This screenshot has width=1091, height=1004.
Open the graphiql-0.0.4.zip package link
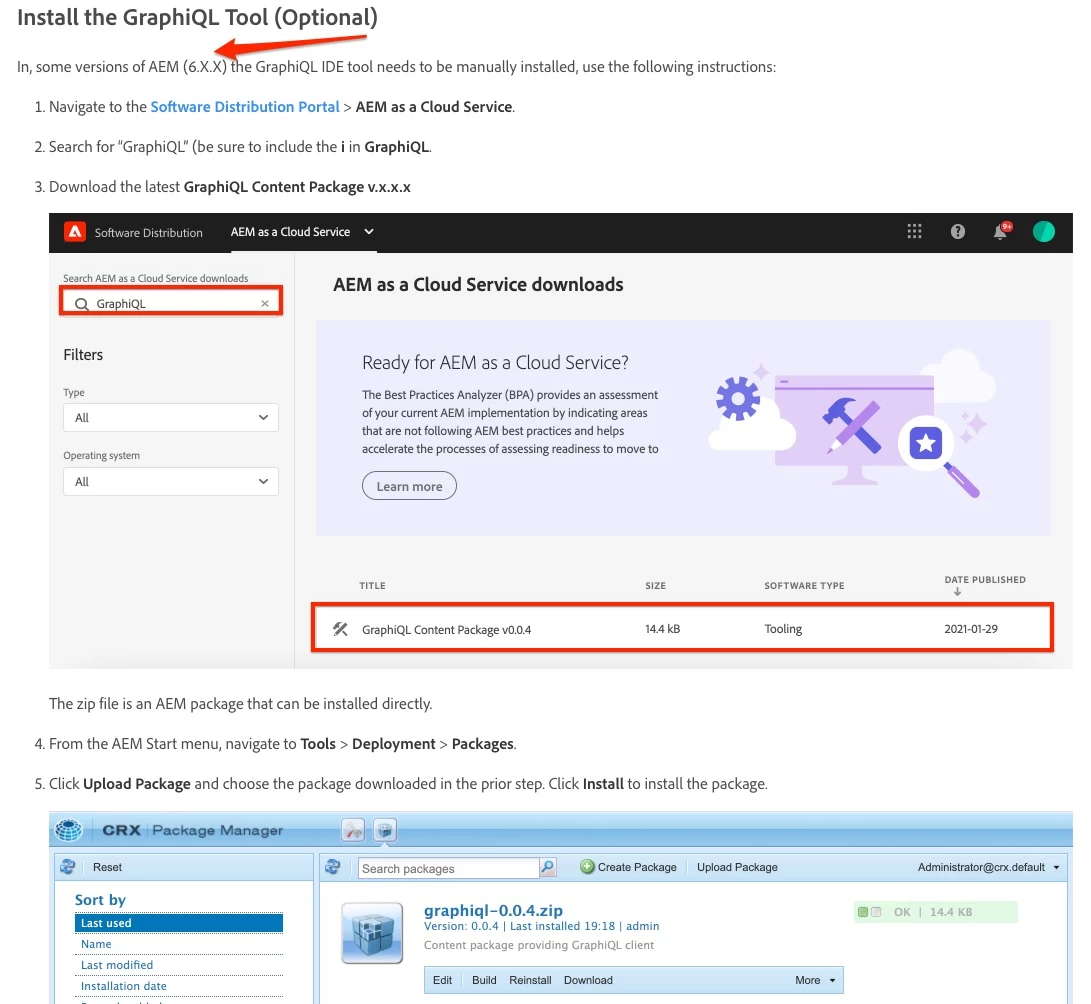pyautogui.click(x=493, y=910)
